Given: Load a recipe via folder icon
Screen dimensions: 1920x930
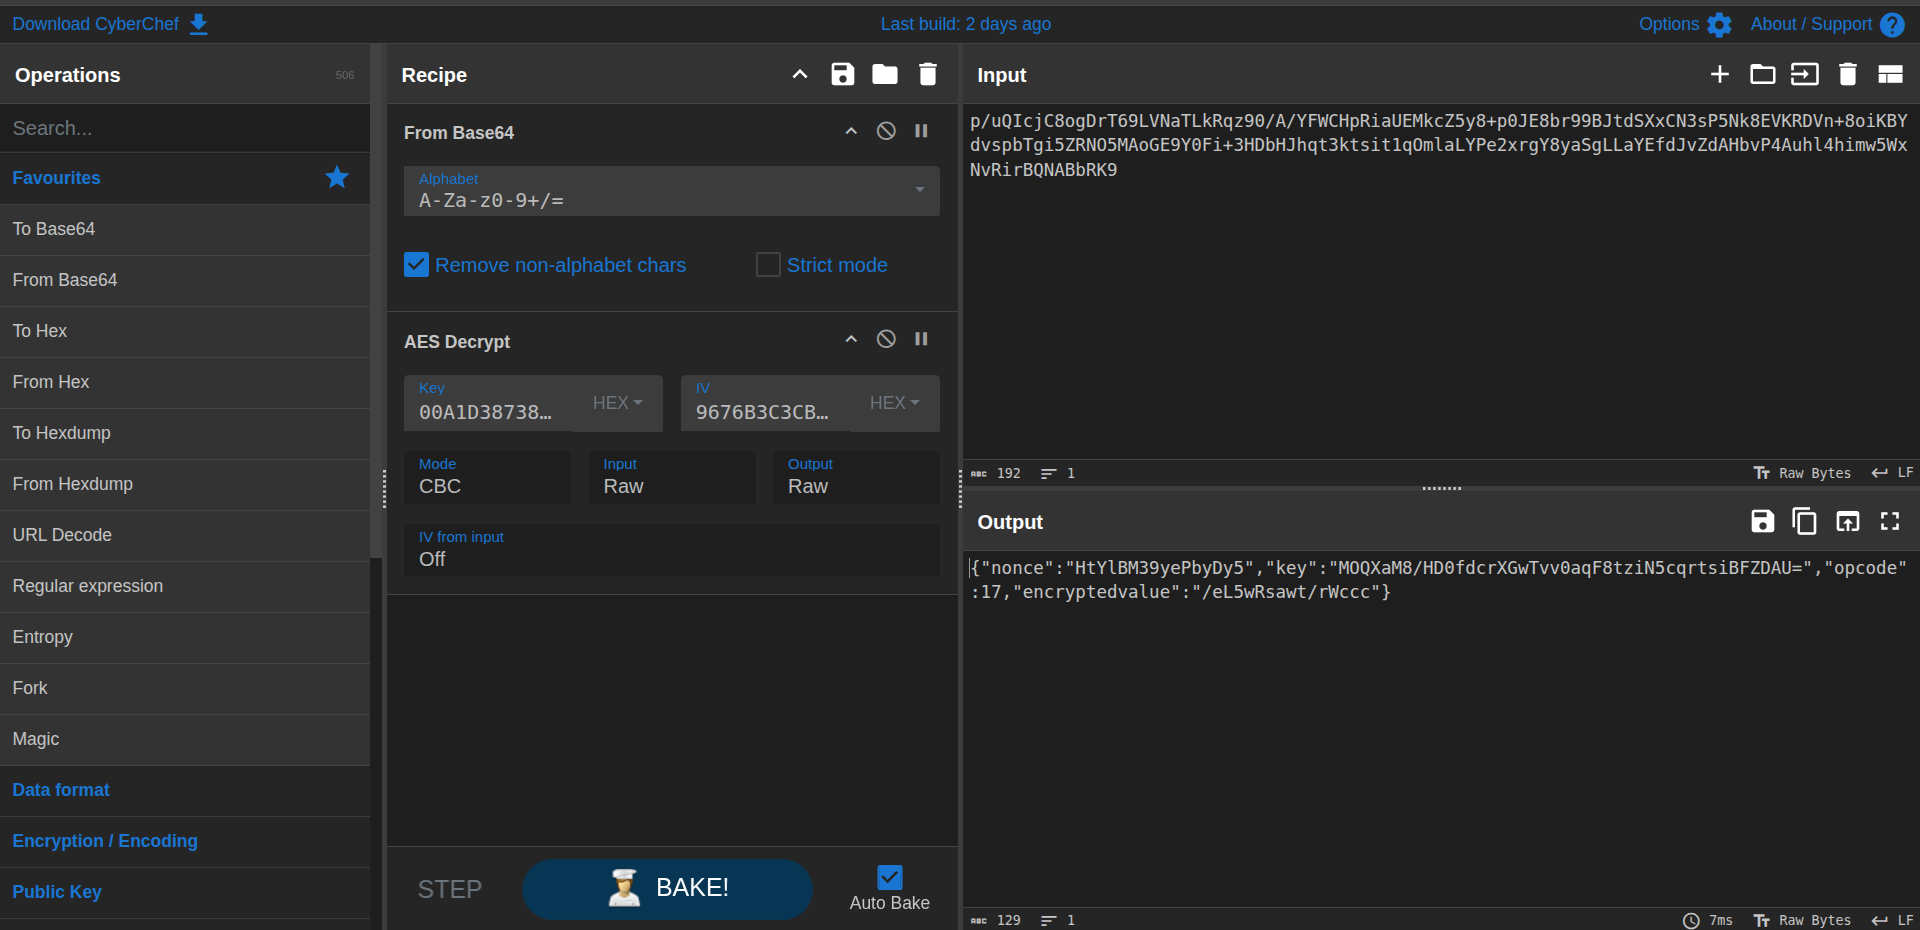Looking at the screenshot, I should pyautogui.click(x=885, y=74).
